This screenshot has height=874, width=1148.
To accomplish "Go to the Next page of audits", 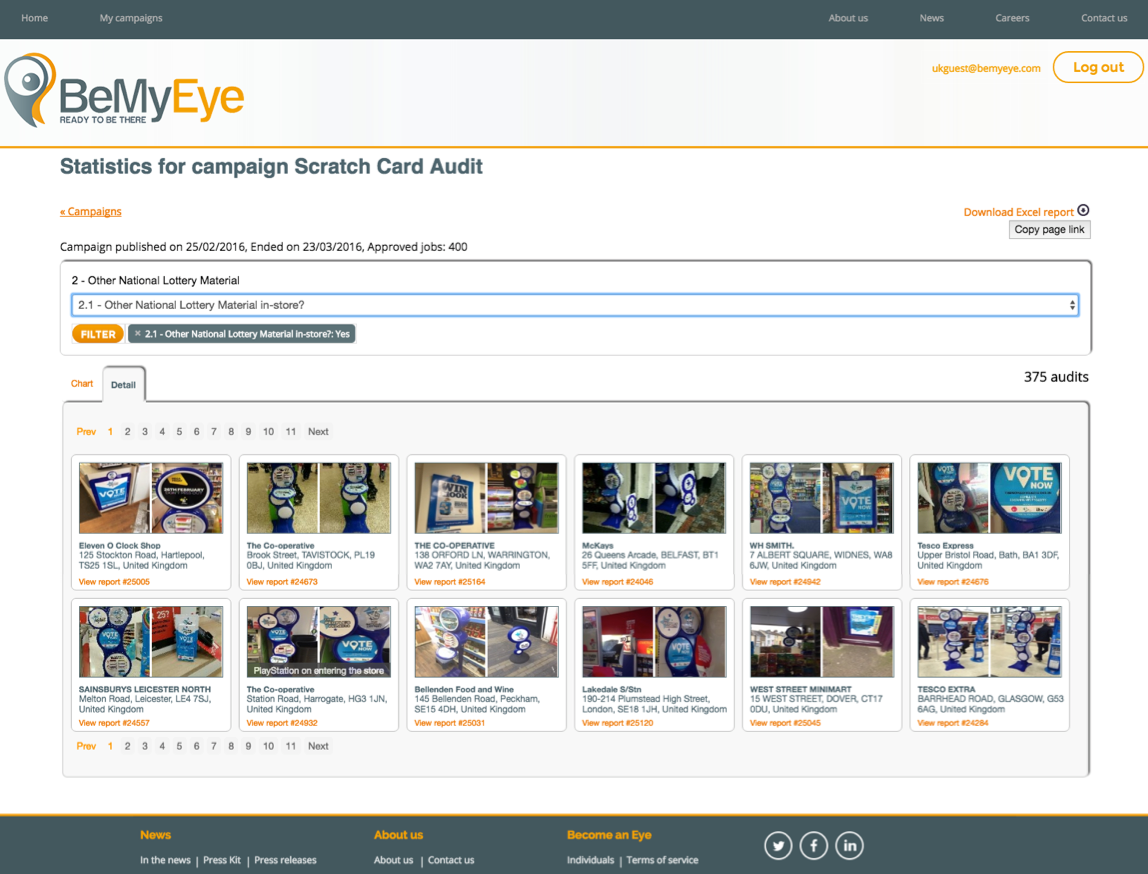I will point(318,431).
